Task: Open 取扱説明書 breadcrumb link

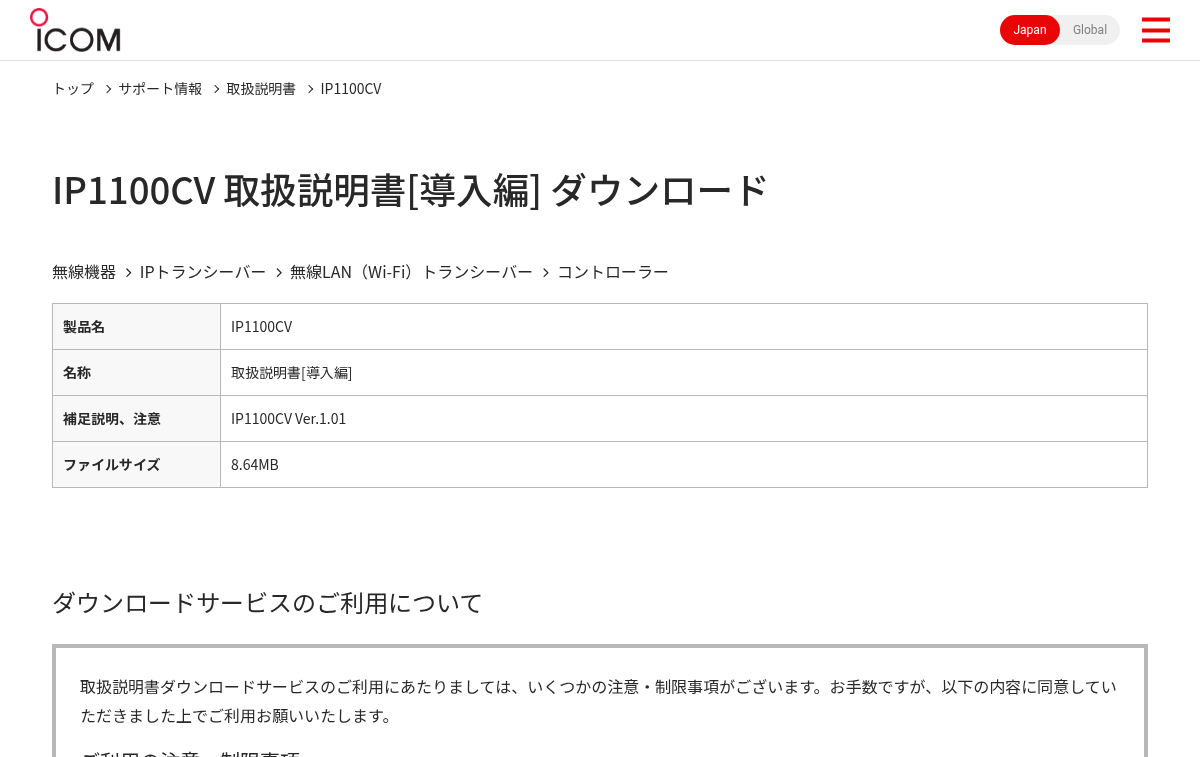Action: point(261,88)
